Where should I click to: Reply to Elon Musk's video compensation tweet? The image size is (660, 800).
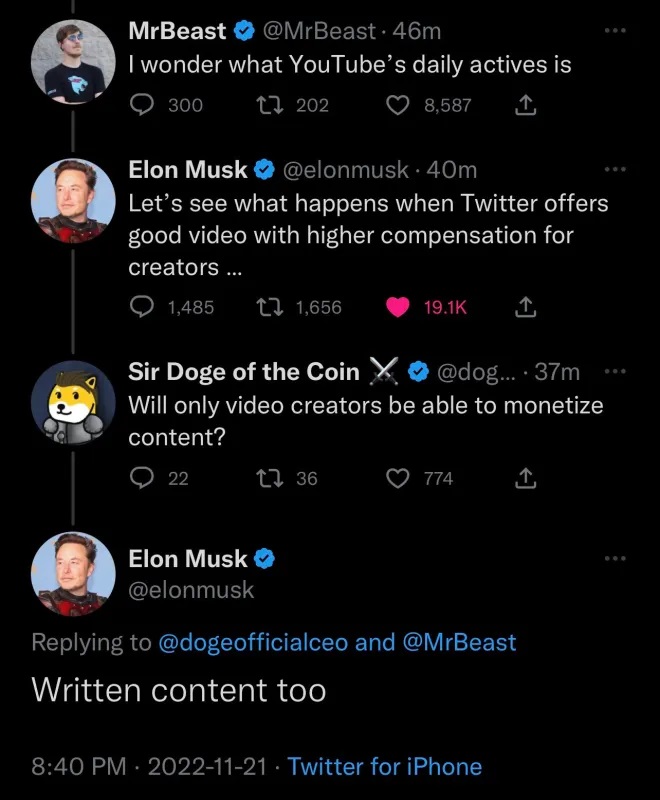[143, 308]
